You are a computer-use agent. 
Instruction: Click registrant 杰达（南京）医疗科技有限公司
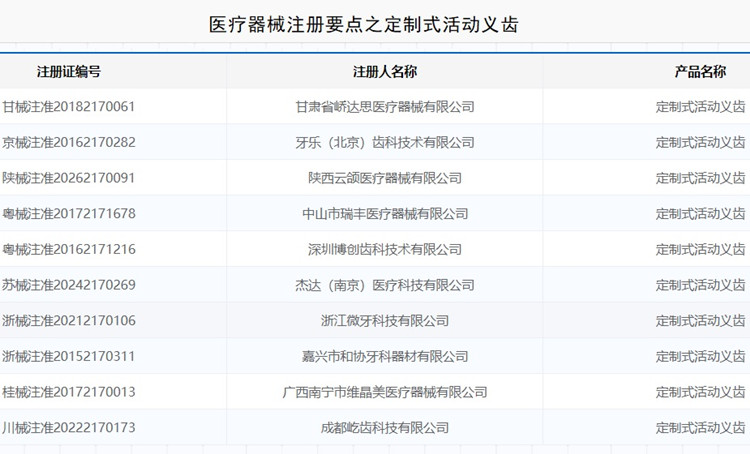(x=385, y=285)
